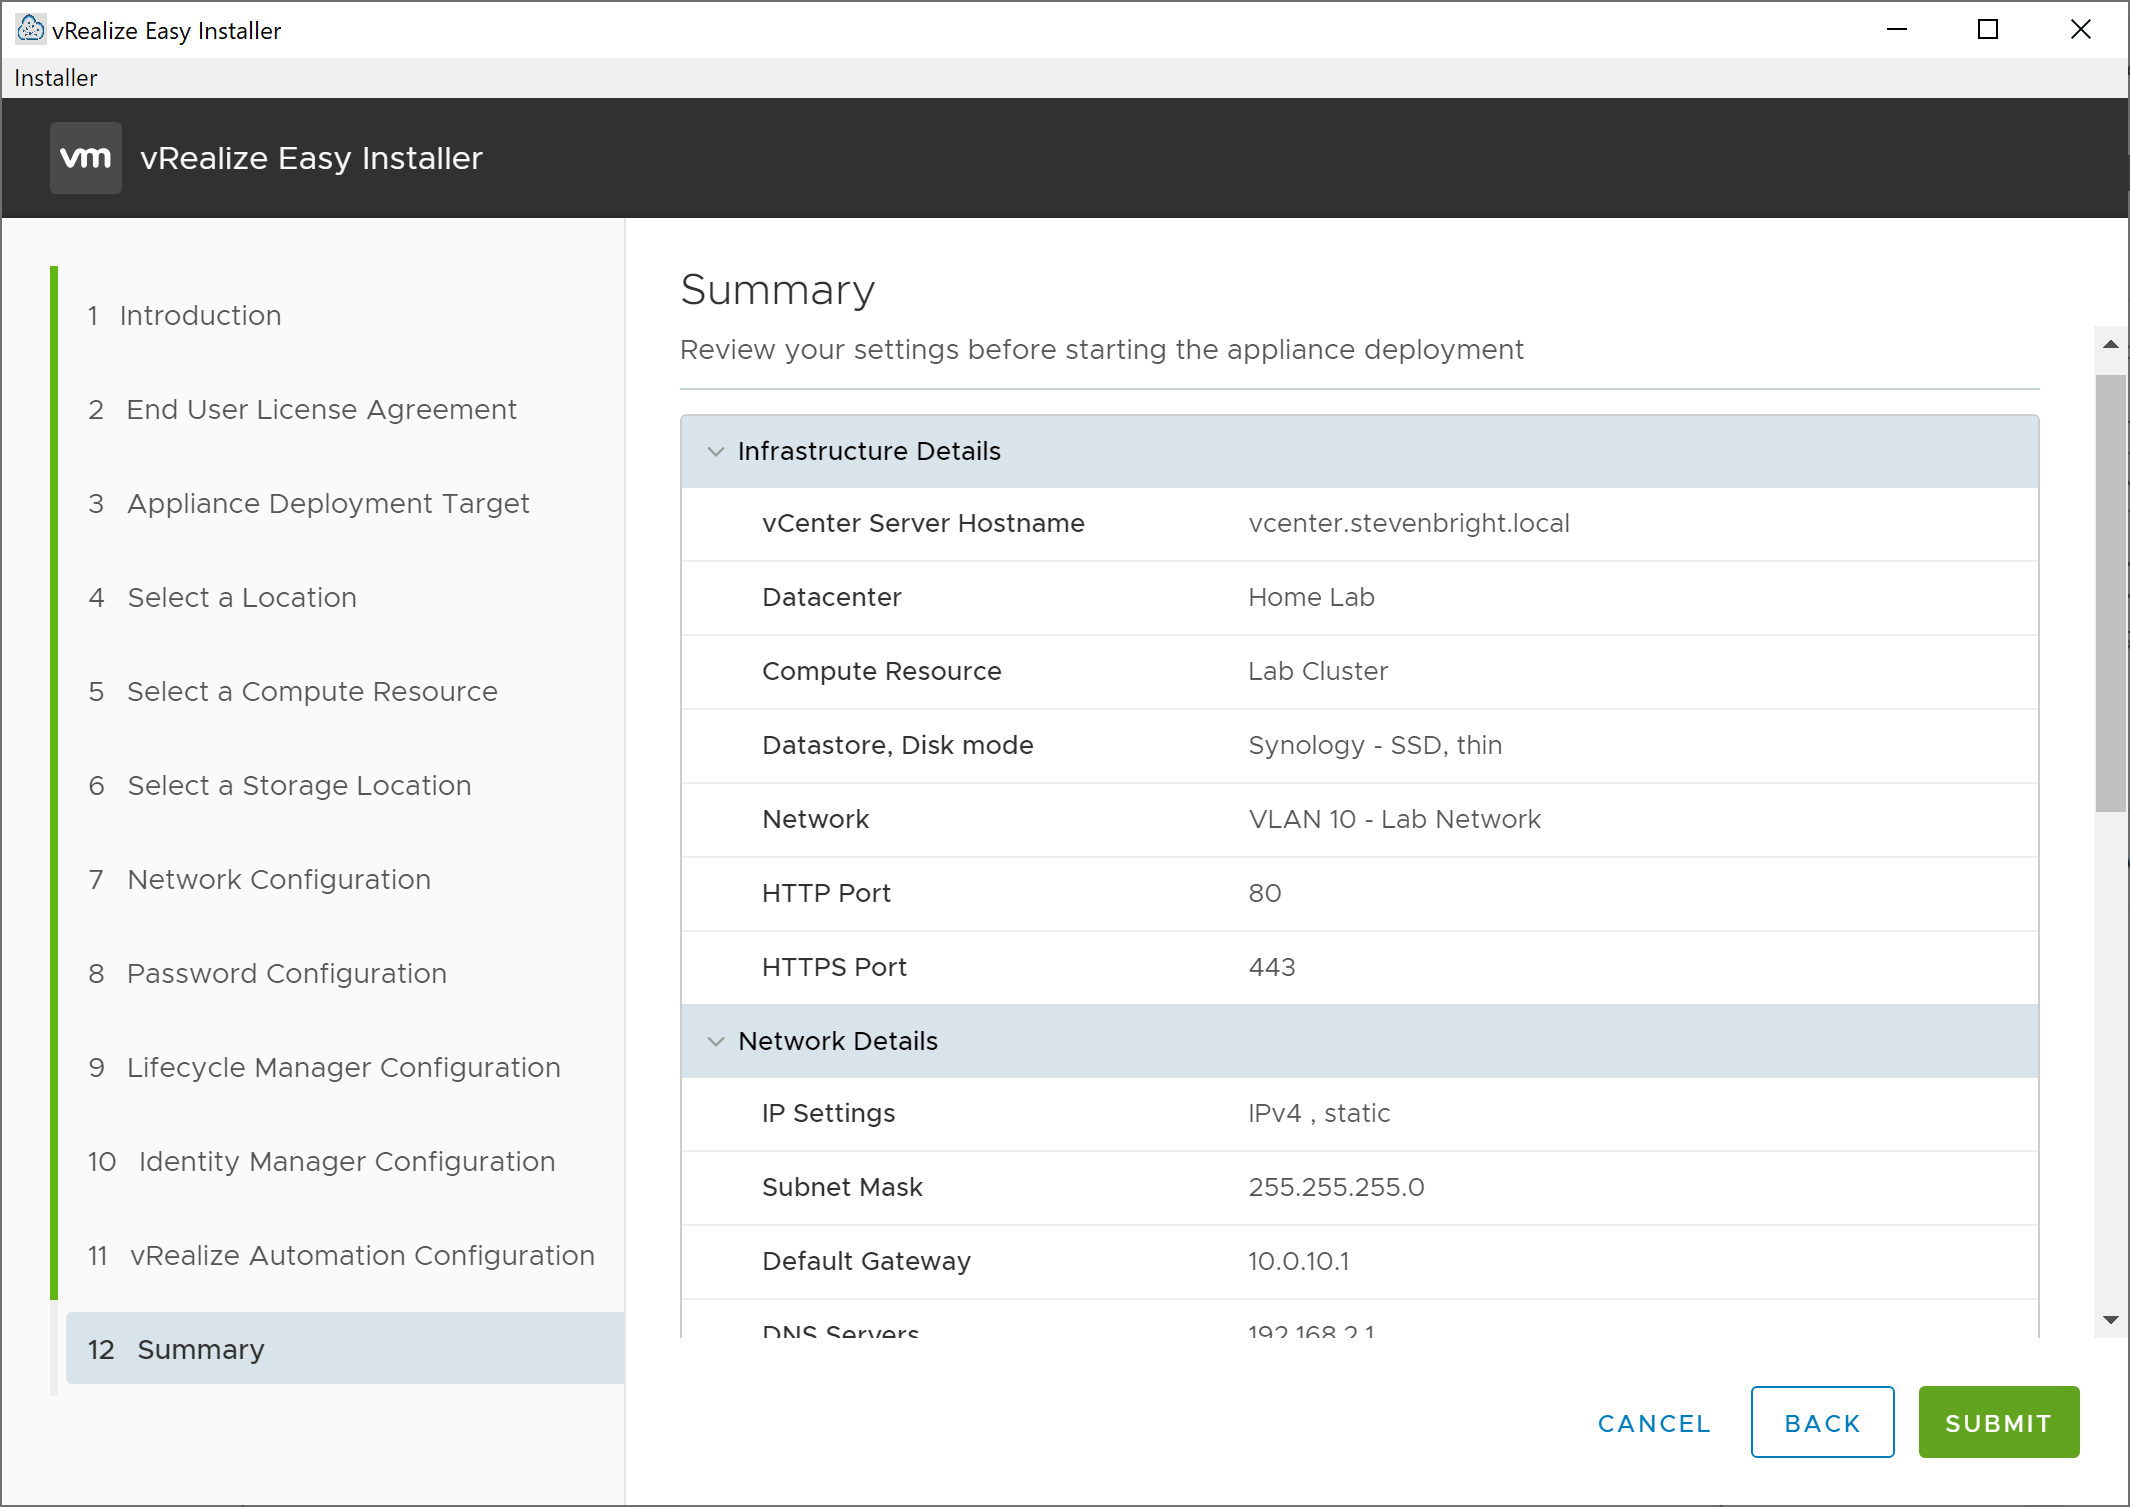Viewport: 2130px width, 1507px height.
Task: Open Identity Manager Configuration step
Action: click(346, 1162)
